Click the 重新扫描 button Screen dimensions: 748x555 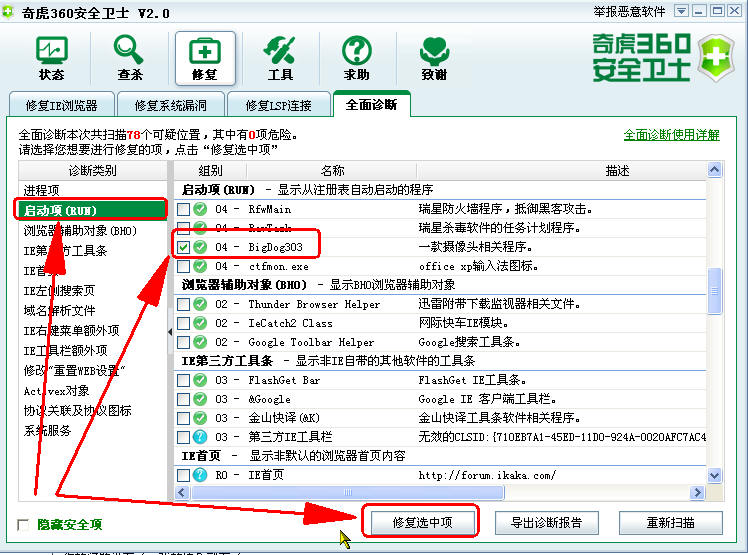[x=670, y=523]
